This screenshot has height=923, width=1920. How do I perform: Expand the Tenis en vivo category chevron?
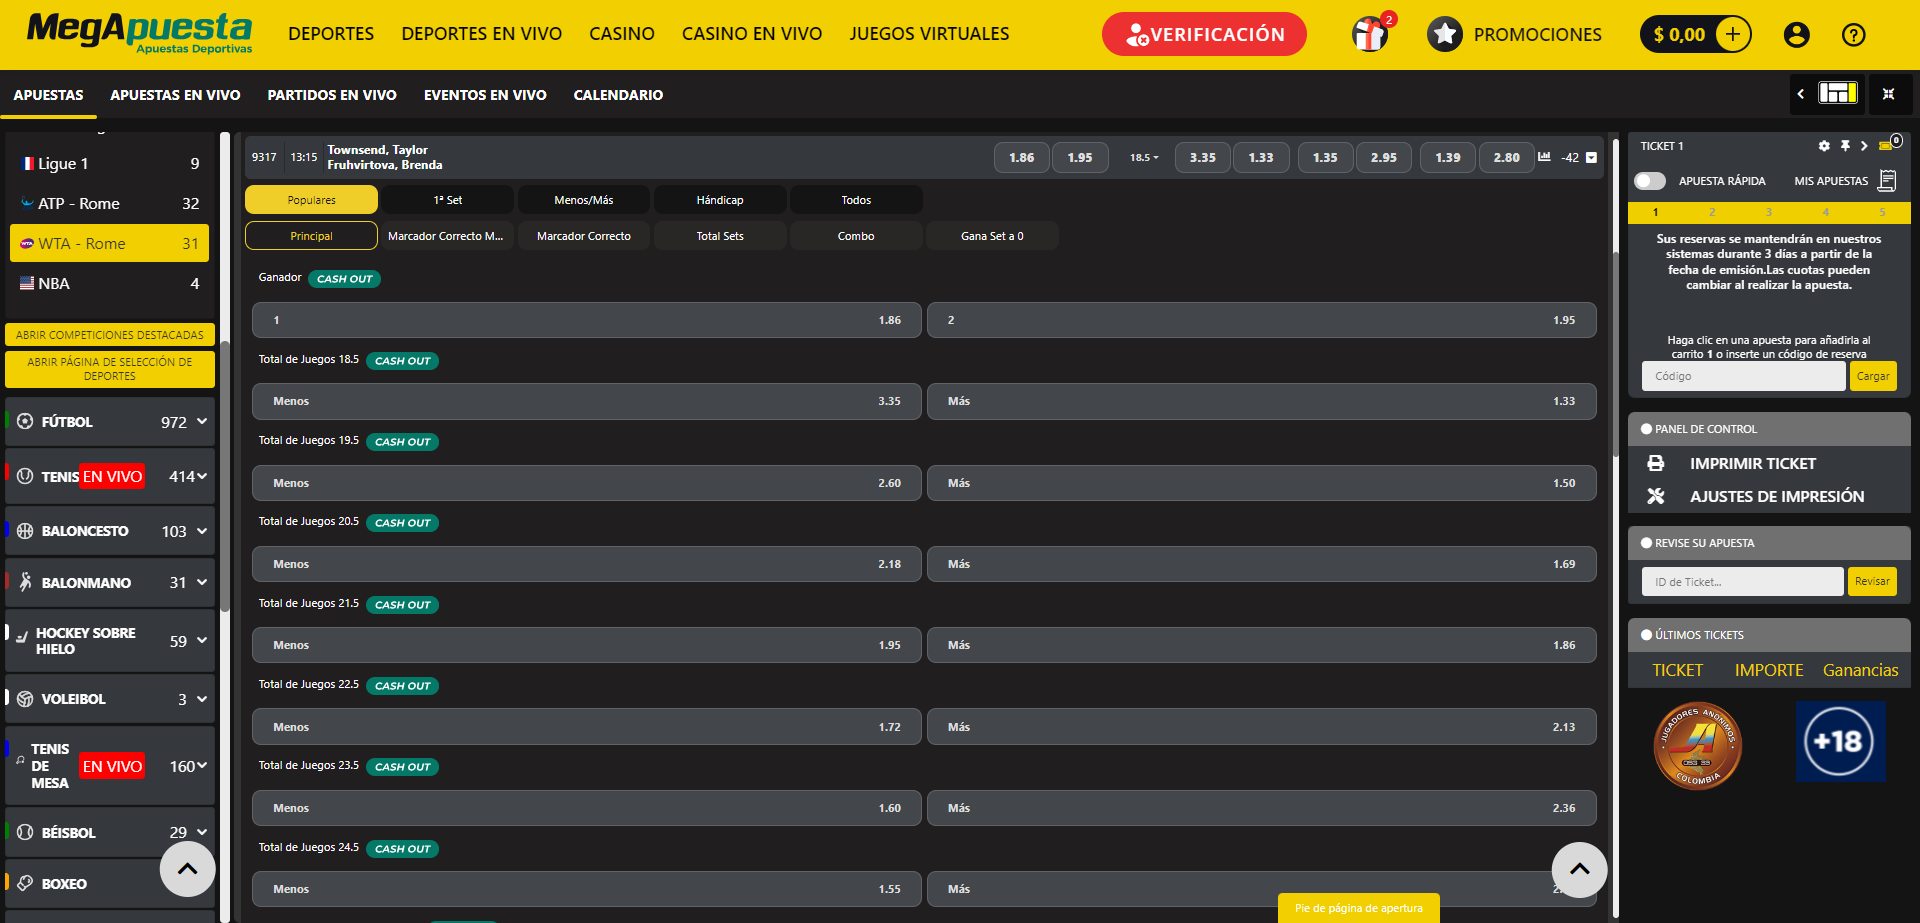202,476
